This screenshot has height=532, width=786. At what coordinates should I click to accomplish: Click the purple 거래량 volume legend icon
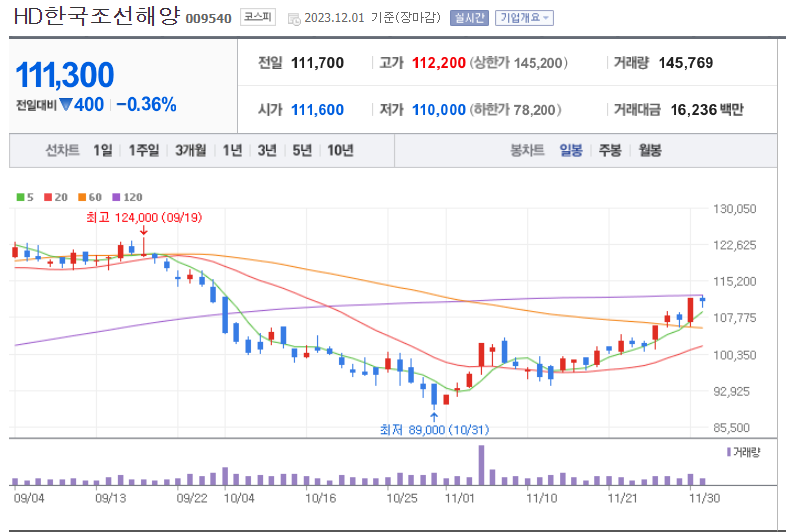tap(729, 452)
